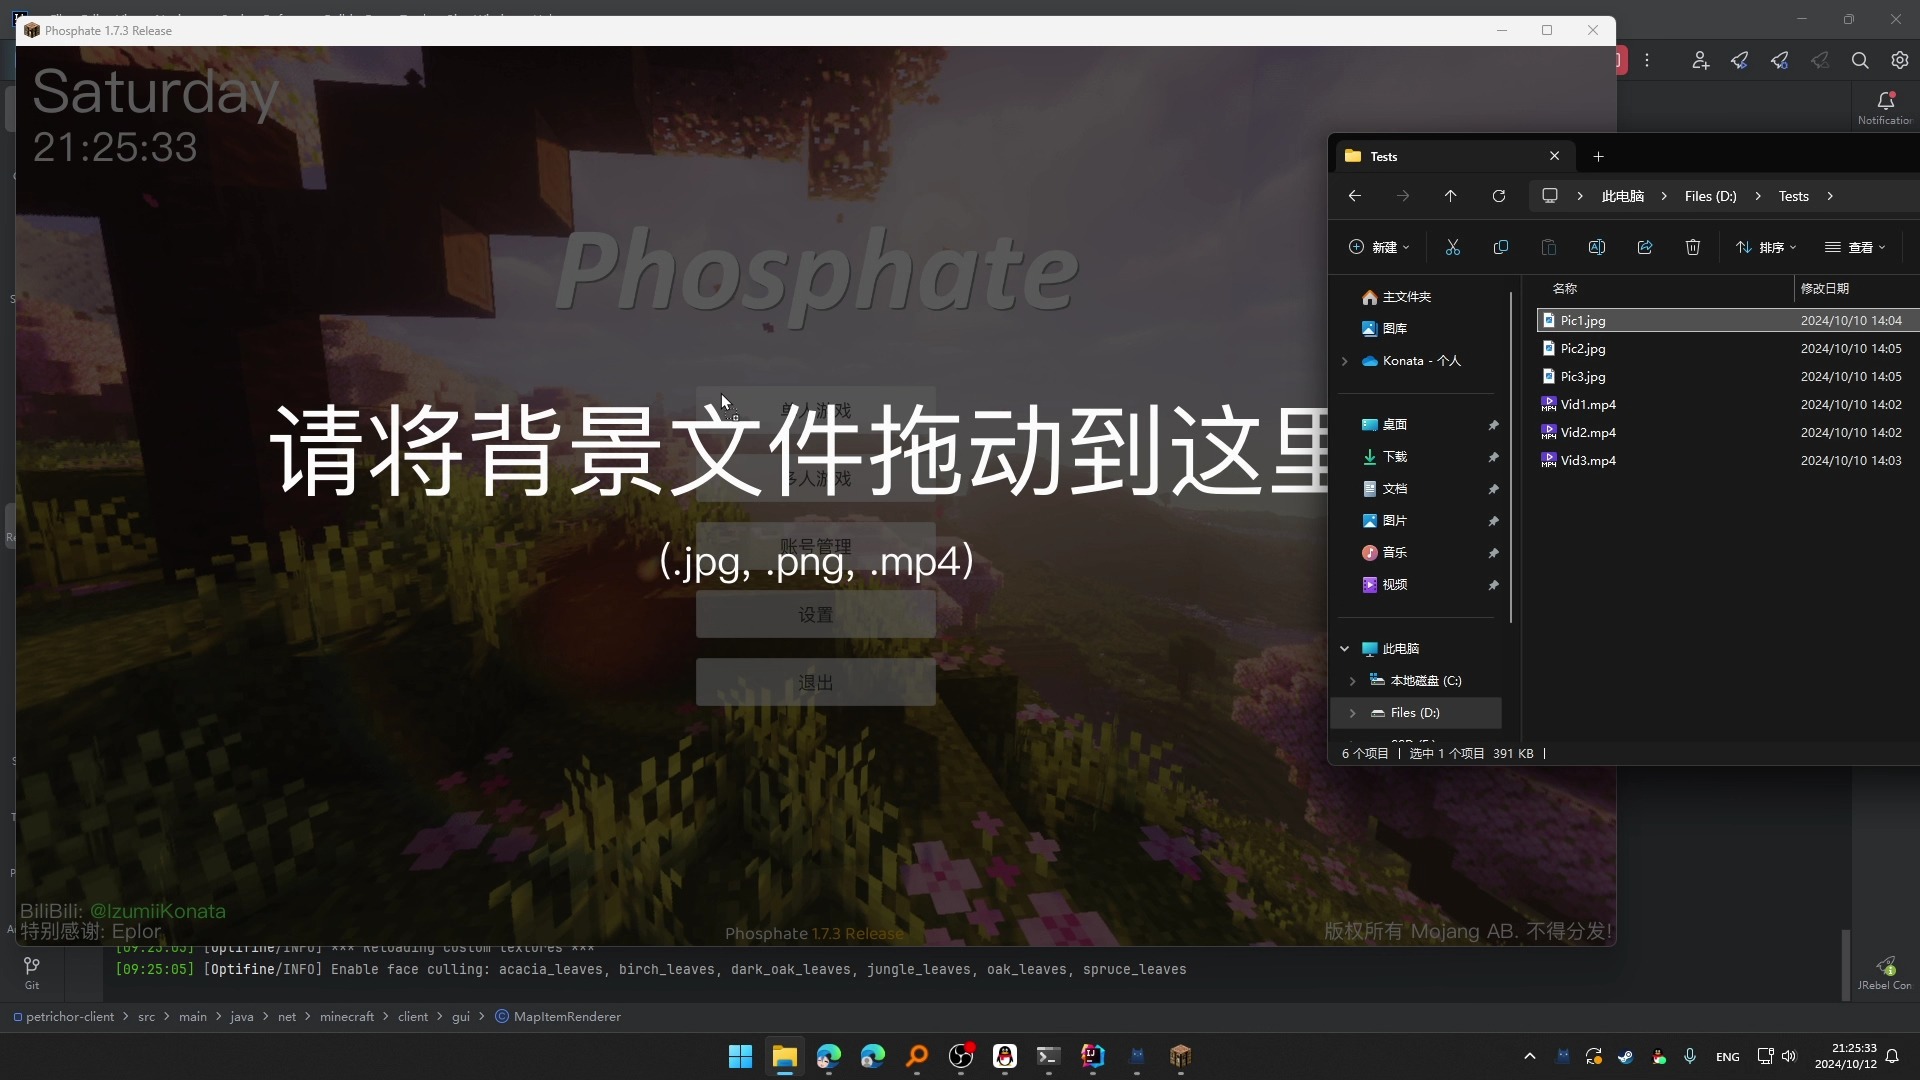Click MapItemRenderer in IDE breadcrumb
The image size is (1920, 1080).
point(567,1017)
